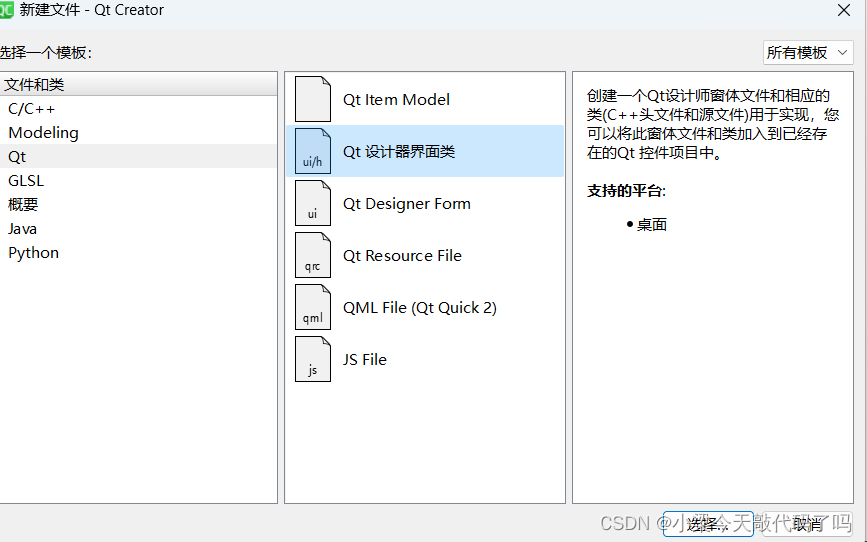Click the 文件和类 header row
This screenshot has width=867, height=542.
[138, 84]
